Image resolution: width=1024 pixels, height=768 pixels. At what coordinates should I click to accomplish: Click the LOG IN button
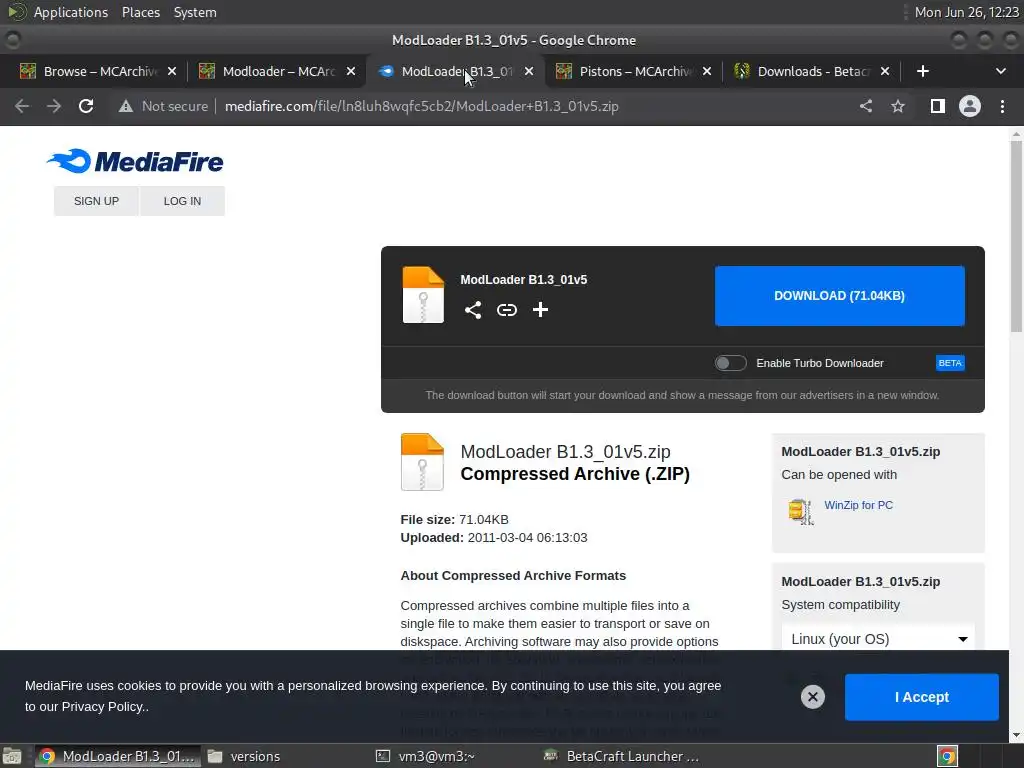(x=182, y=201)
